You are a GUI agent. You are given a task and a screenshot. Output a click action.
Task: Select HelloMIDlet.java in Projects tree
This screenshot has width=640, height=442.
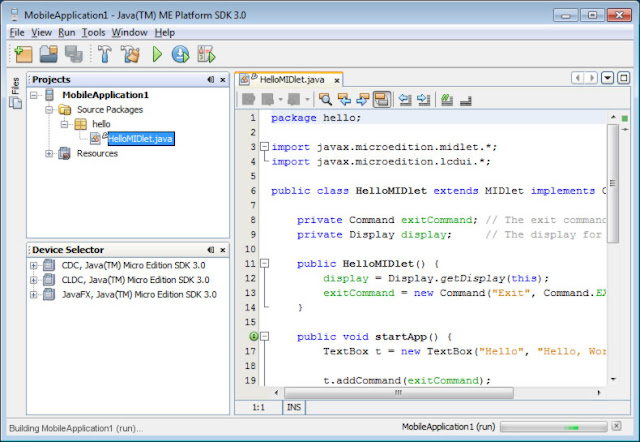pos(141,139)
